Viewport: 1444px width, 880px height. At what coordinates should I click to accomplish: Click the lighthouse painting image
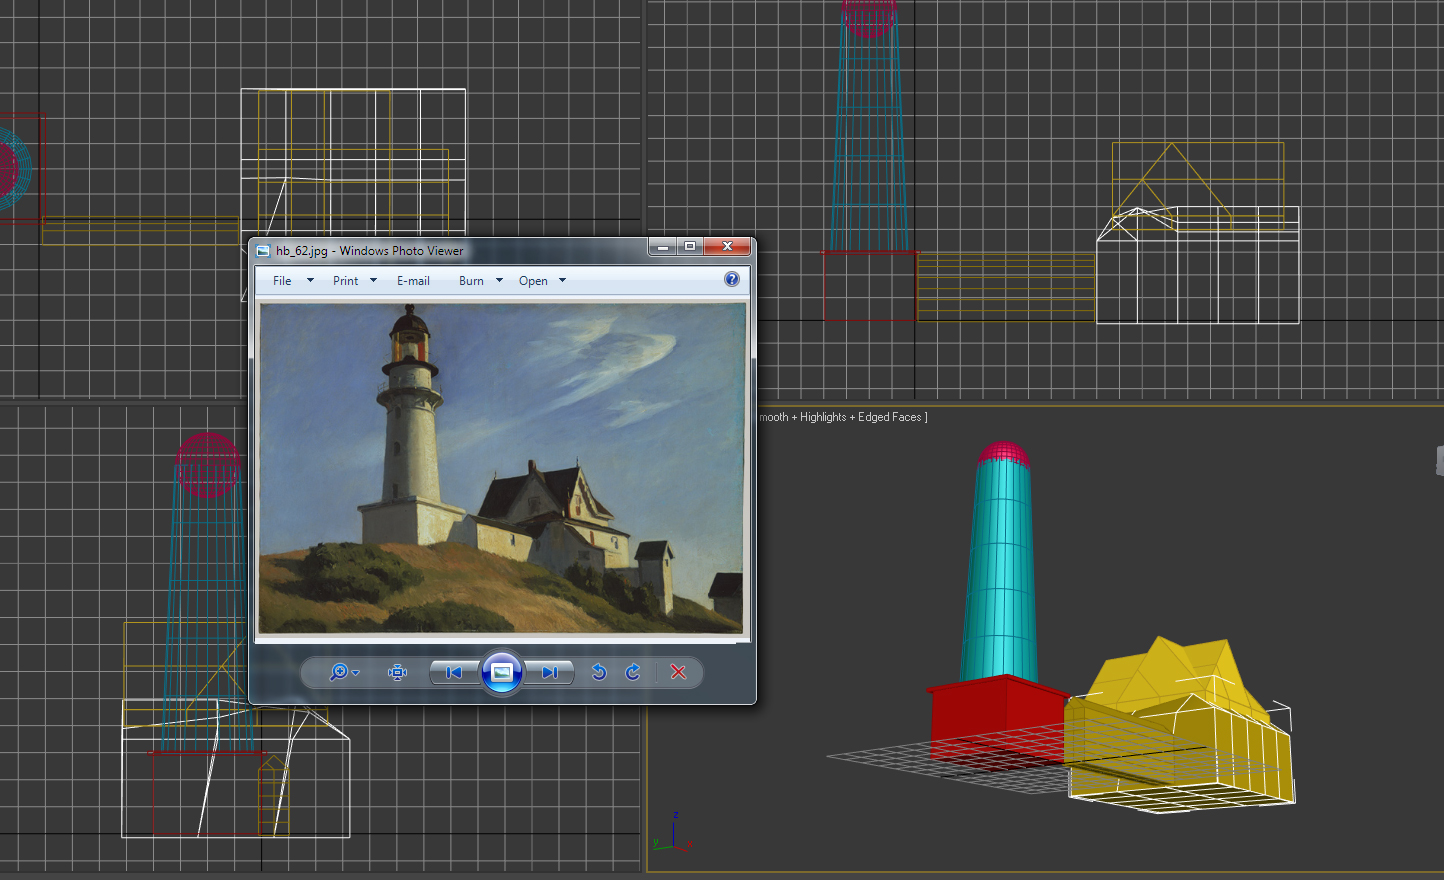tap(502, 468)
